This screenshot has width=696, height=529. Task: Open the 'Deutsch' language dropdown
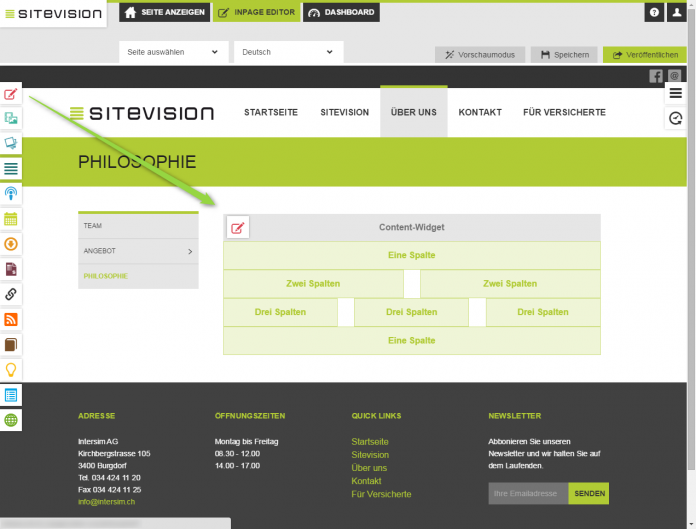[x=289, y=52]
